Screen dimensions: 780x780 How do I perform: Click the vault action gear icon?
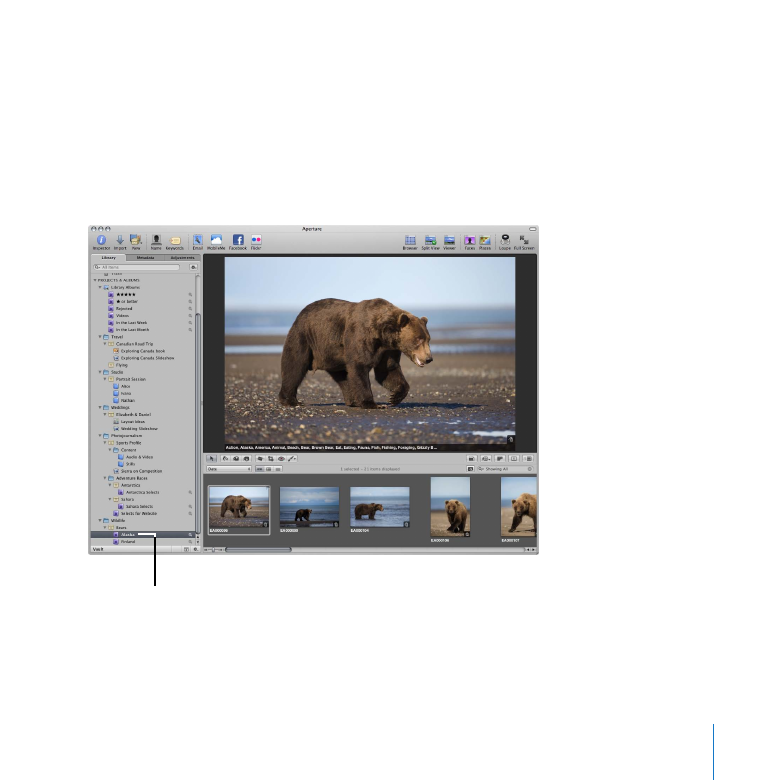point(195,549)
